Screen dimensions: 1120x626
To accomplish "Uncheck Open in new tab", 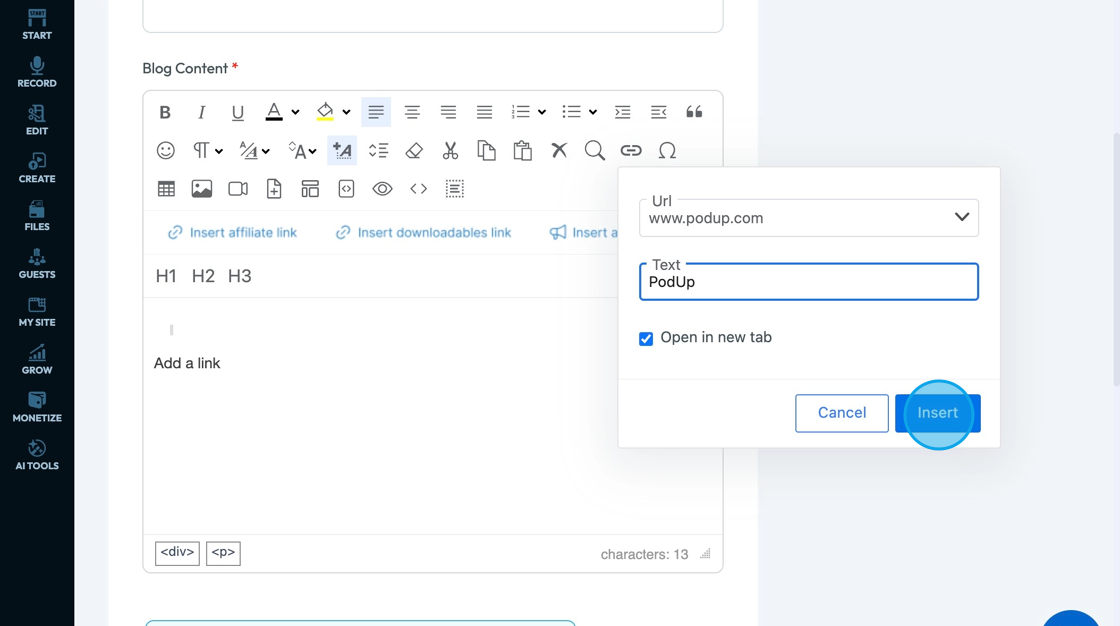I will click(646, 339).
